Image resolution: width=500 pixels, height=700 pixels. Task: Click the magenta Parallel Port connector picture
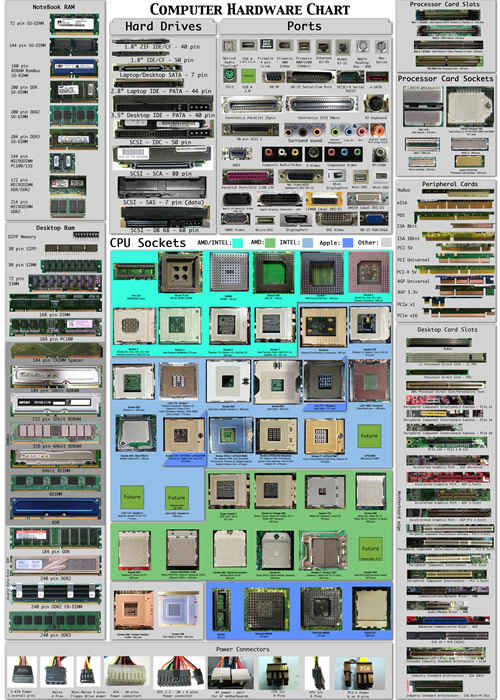(248, 176)
